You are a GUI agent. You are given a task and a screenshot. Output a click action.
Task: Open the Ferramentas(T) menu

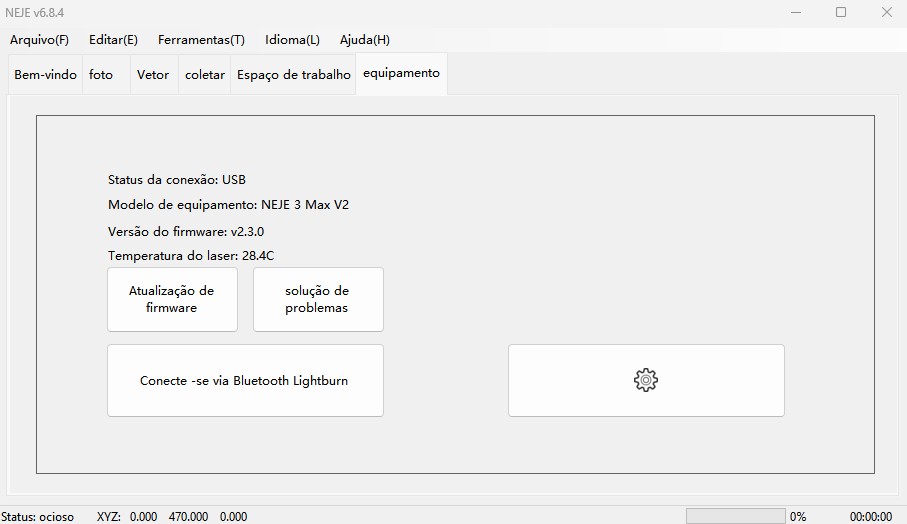coord(201,40)
